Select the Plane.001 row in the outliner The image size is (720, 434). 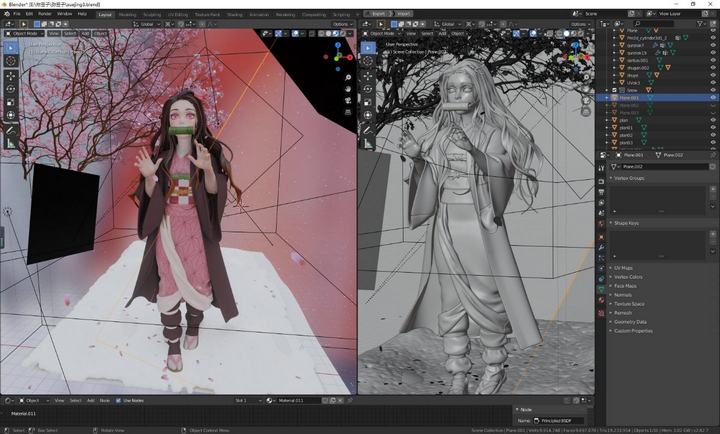point(657,98)
